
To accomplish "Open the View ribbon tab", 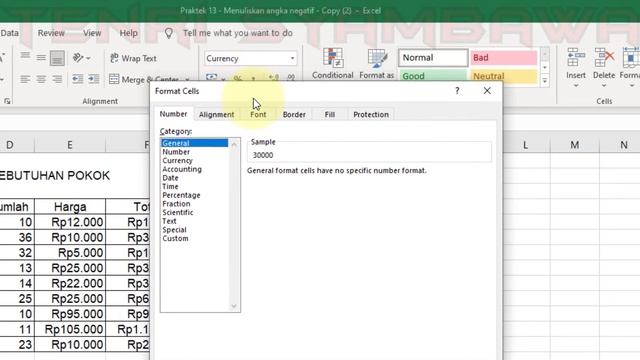I will [92, 33].
